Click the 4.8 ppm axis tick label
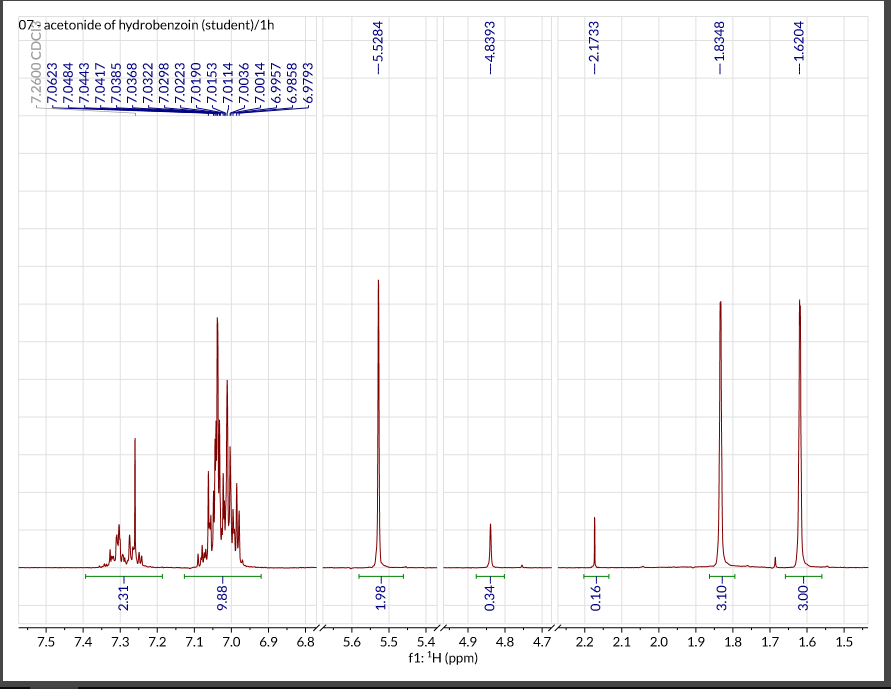Screen dimensions: 891x689 (505, 643)
